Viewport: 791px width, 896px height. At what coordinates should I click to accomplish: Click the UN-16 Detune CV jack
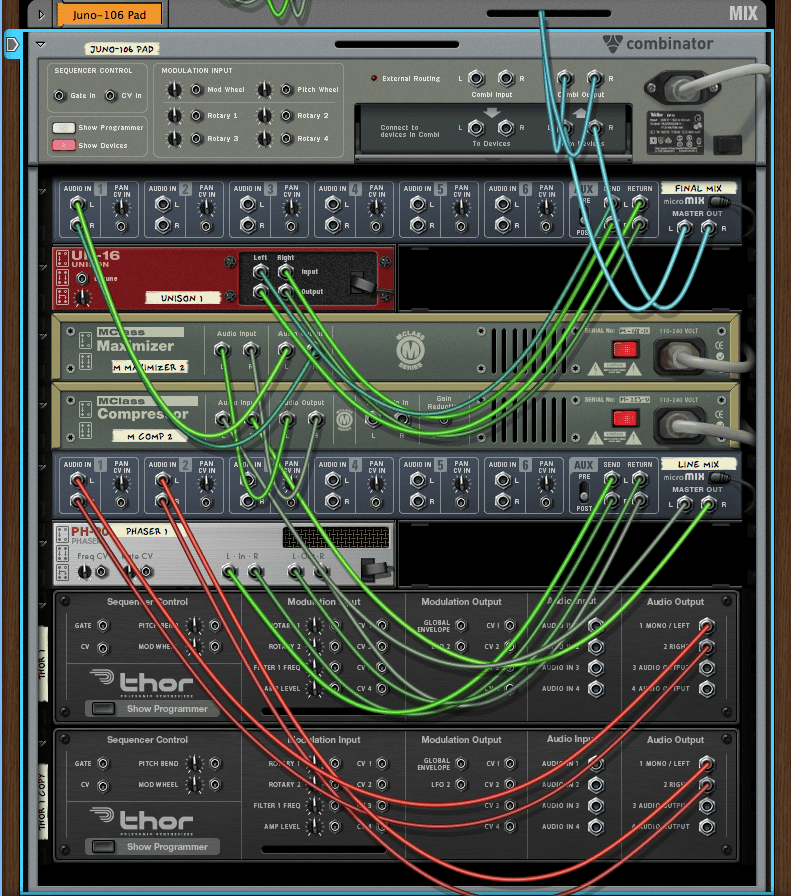83,278
